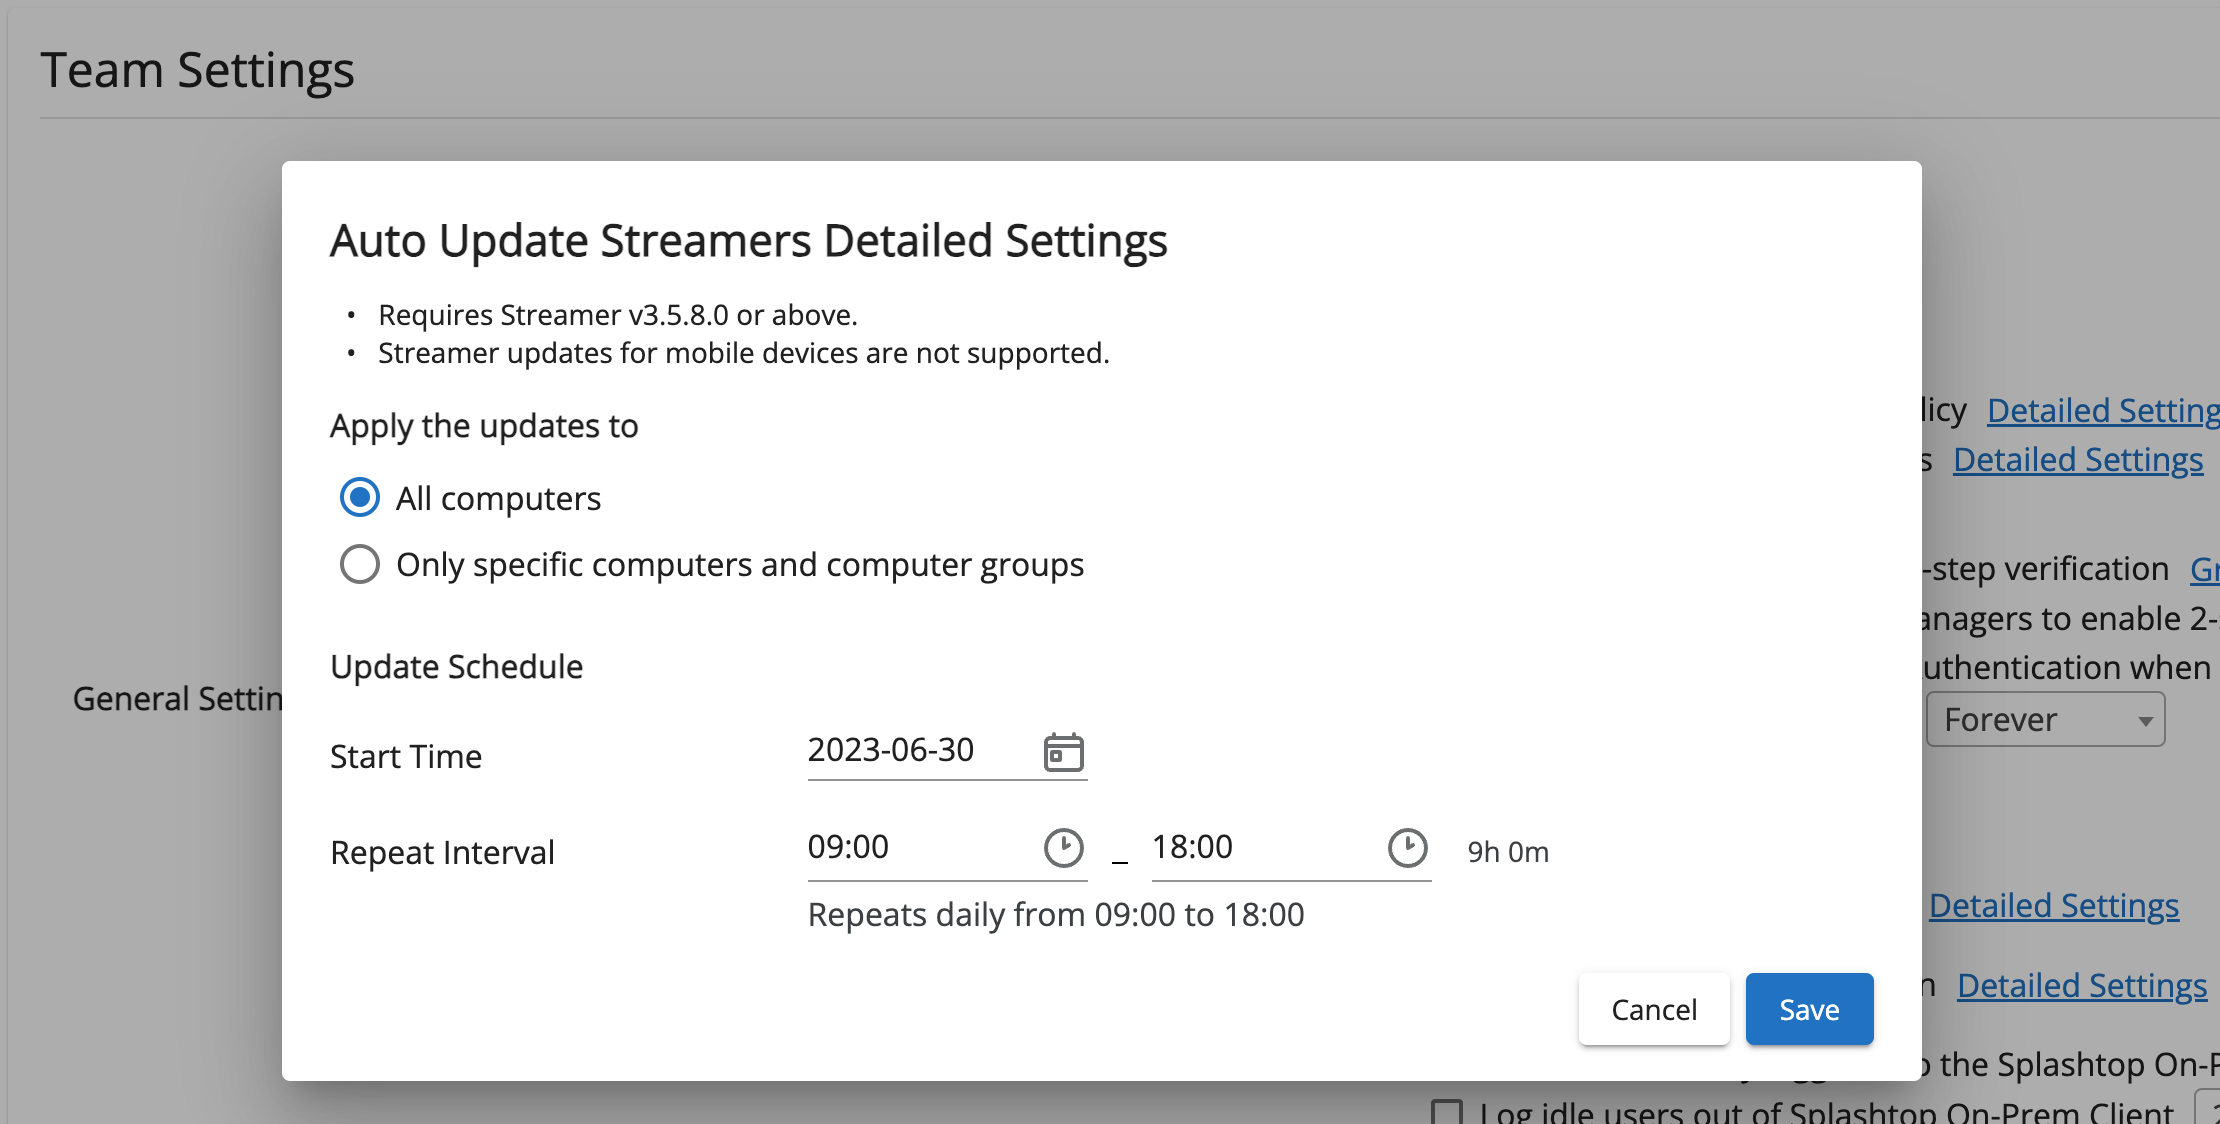
Task: Select the "All computers" option
Action: 359,497
